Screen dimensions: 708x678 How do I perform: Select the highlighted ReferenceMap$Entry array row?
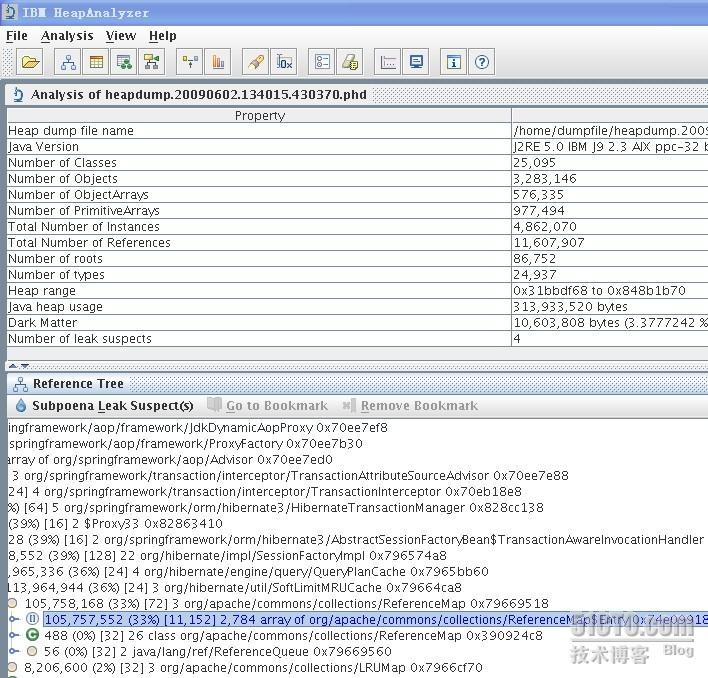(x=376, y=619)
